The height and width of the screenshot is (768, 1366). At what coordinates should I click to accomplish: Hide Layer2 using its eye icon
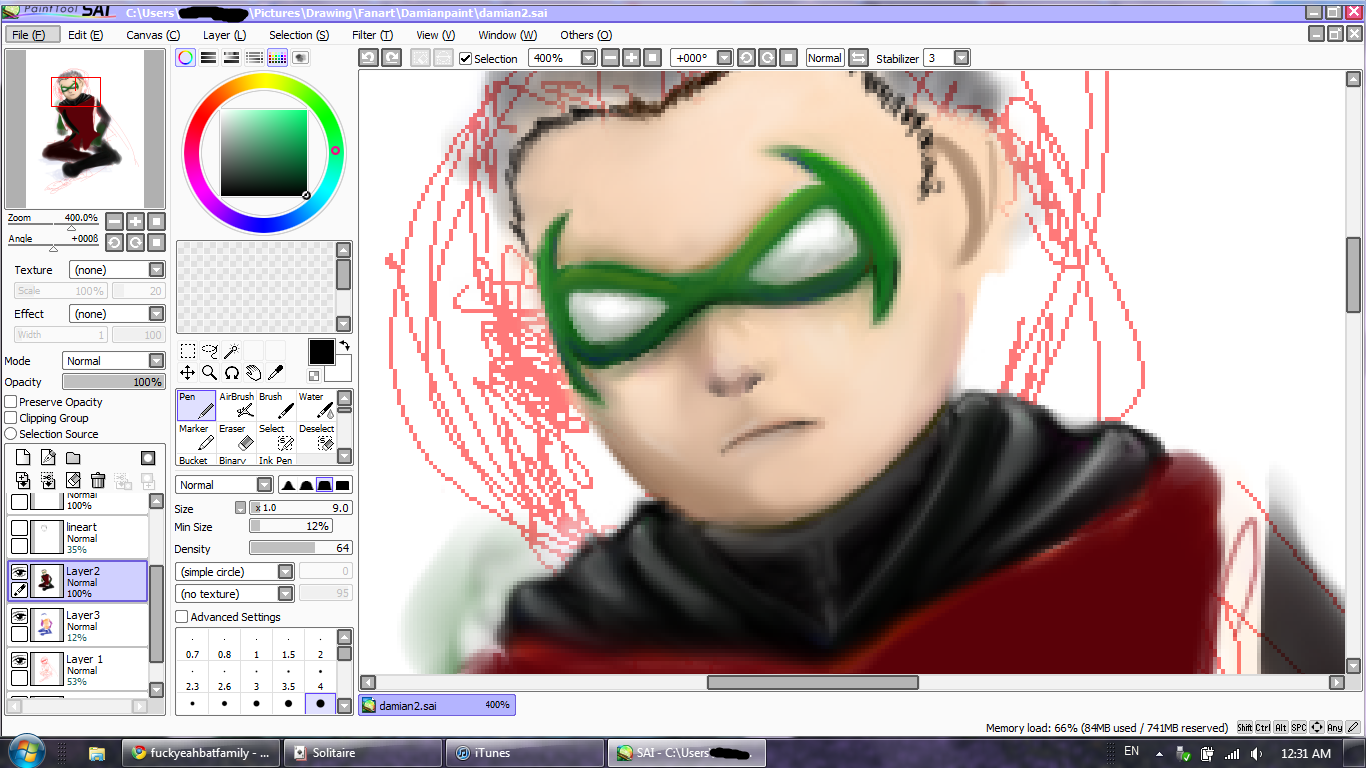point(19,572)
